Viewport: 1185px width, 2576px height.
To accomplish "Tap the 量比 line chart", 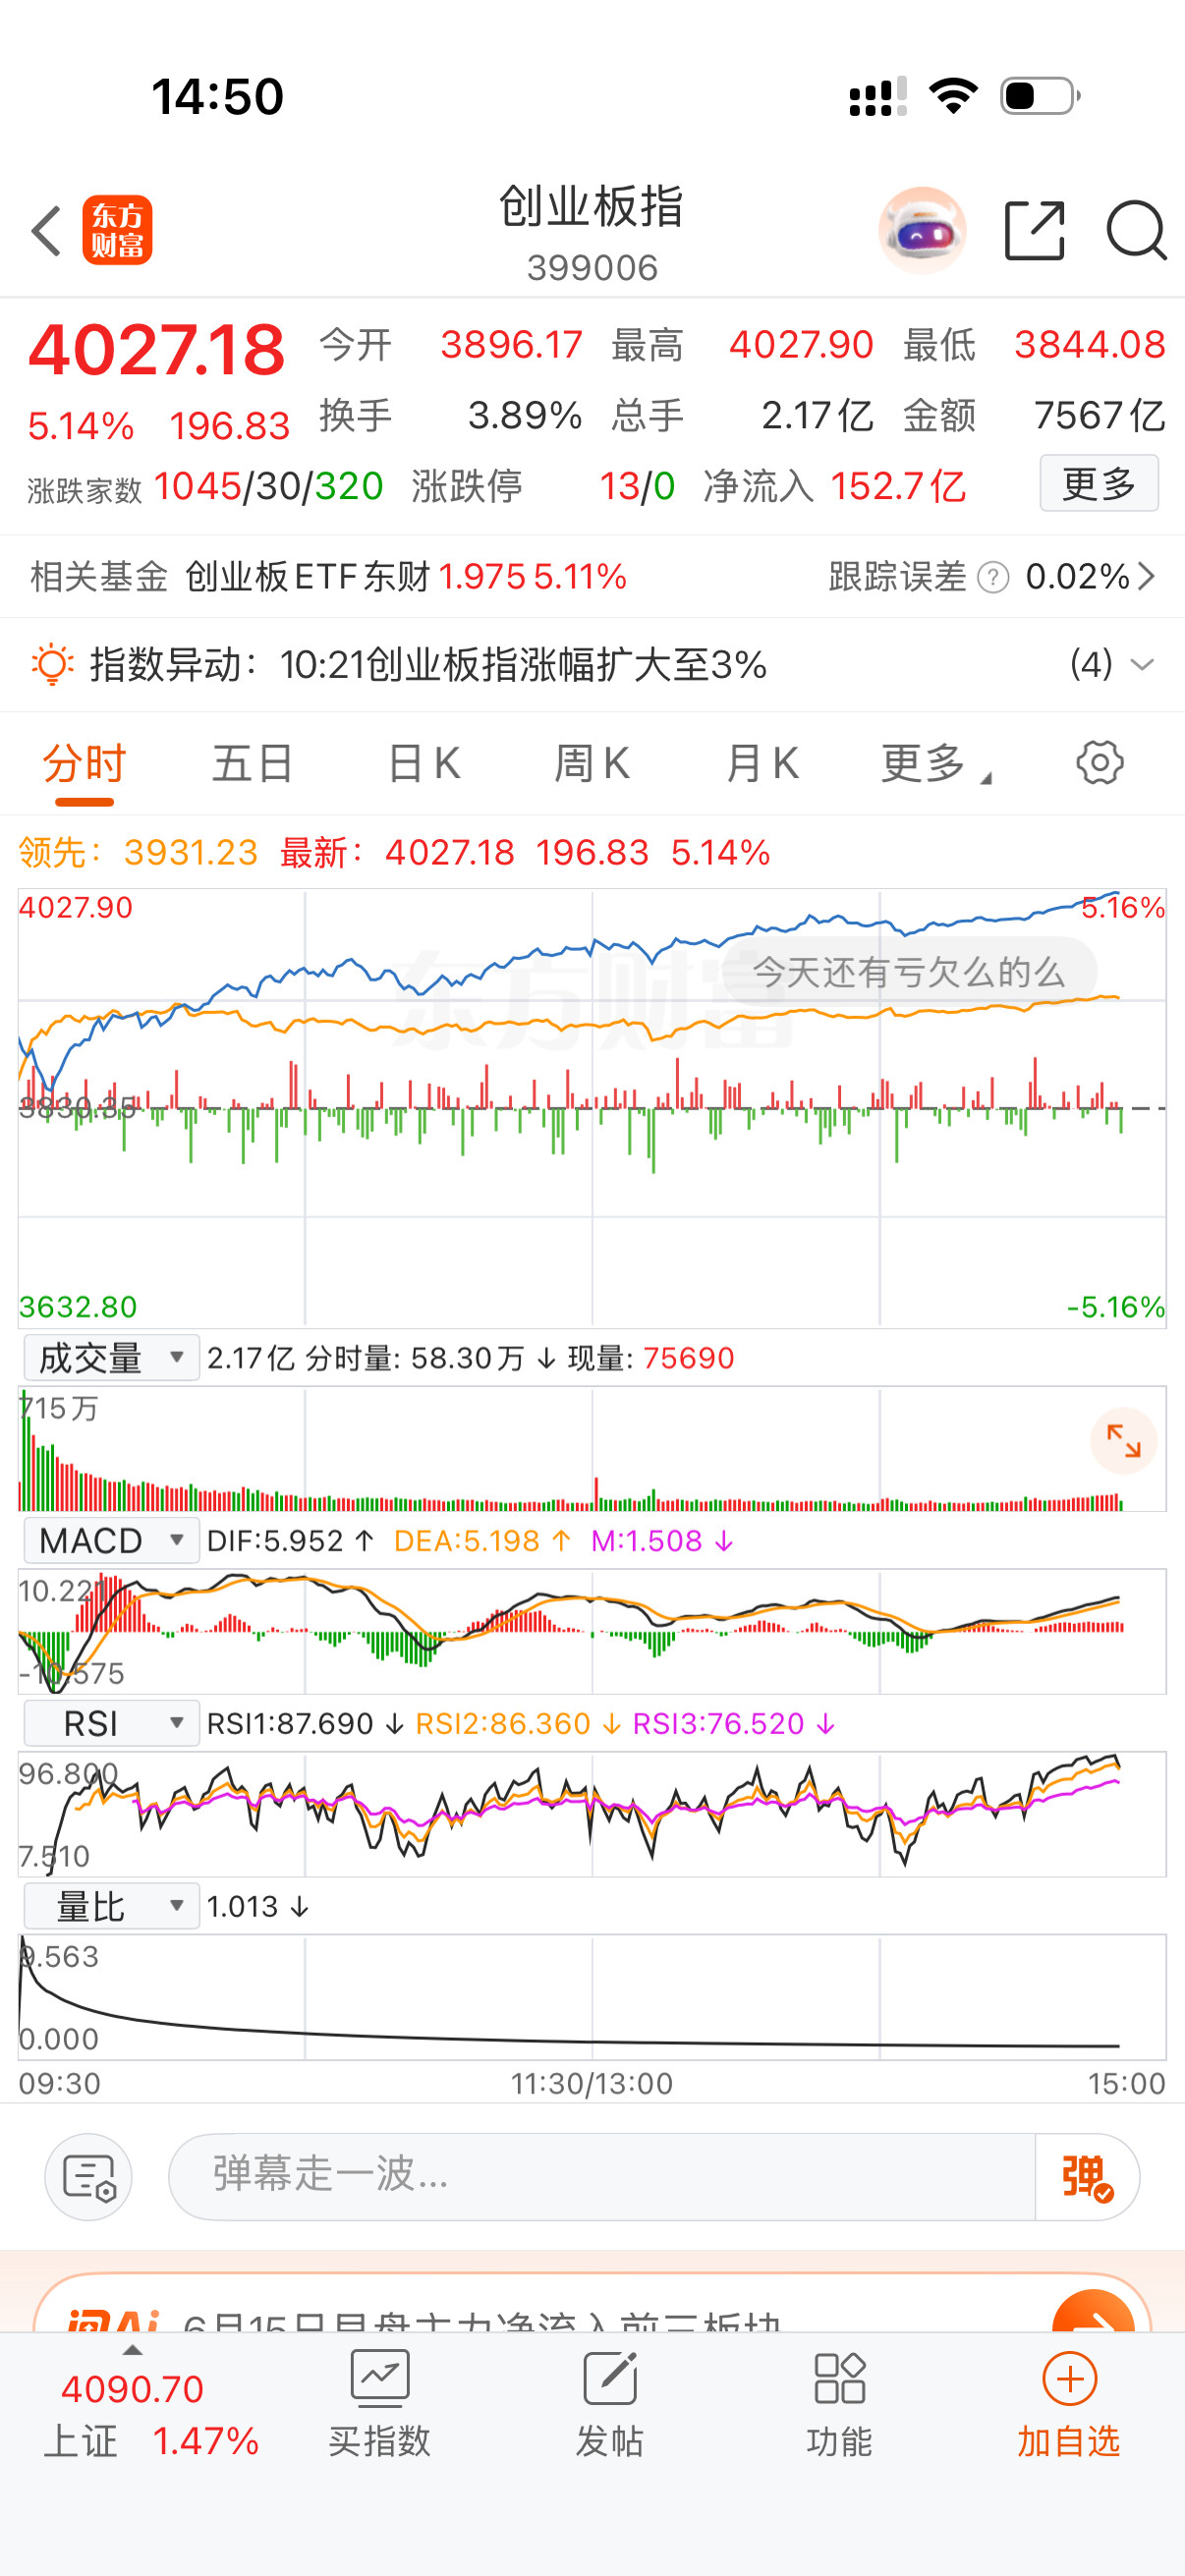I will (x=592, y=1997).
